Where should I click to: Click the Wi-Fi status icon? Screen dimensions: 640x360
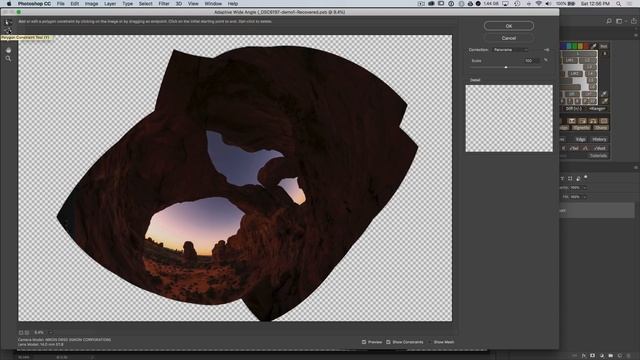tap(538, 4)
